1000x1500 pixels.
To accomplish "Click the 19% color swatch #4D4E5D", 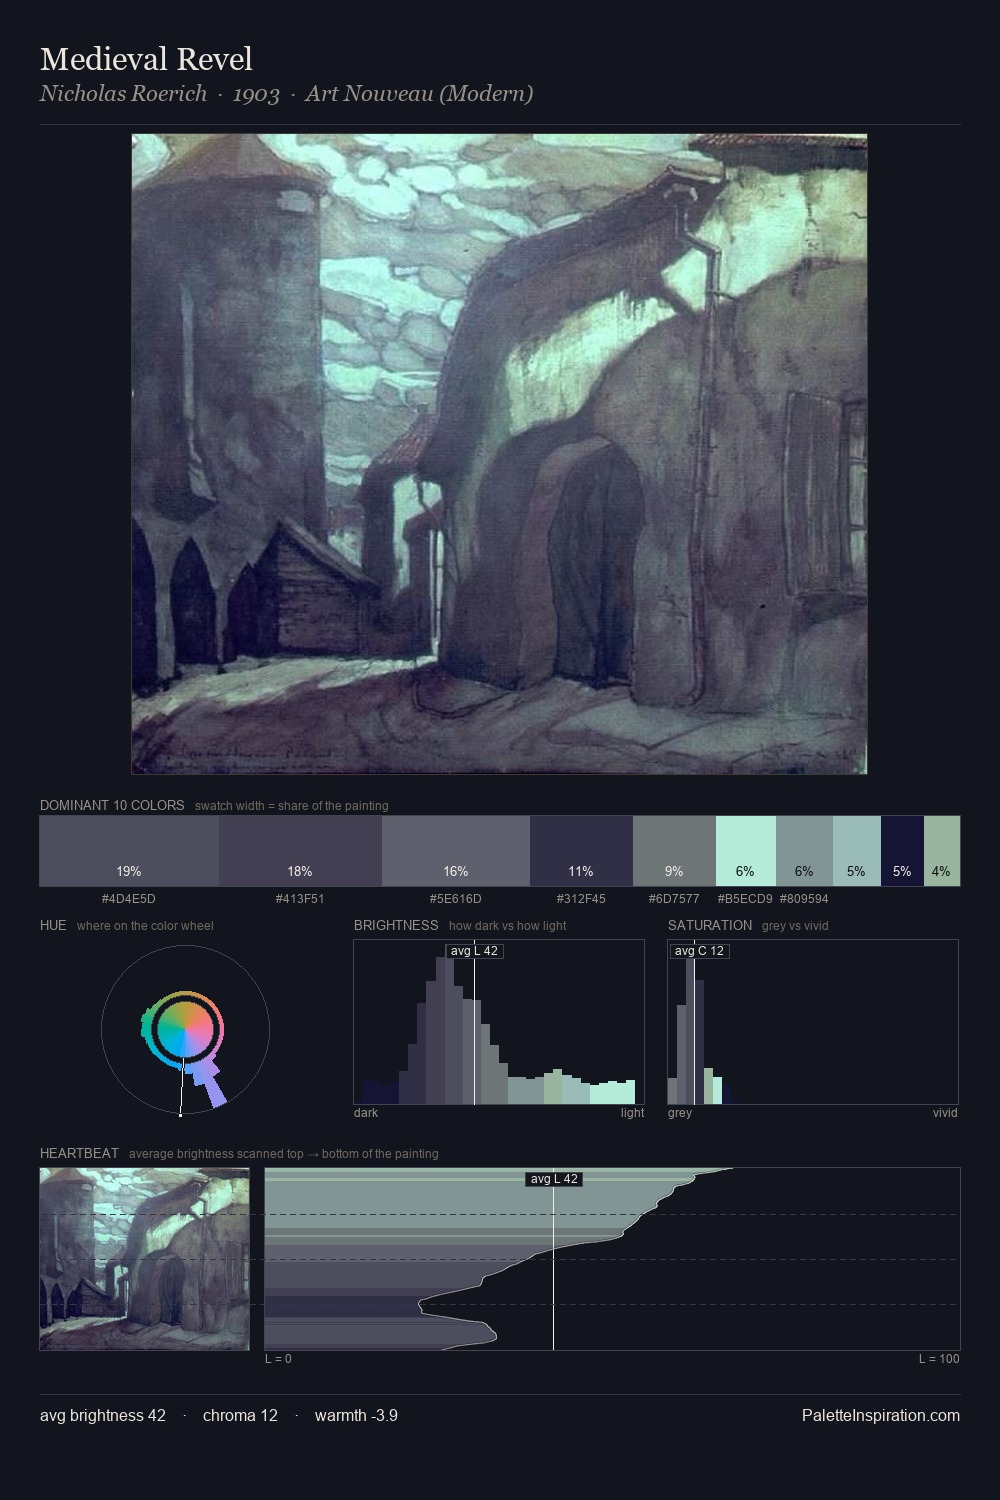I will 129,851.
